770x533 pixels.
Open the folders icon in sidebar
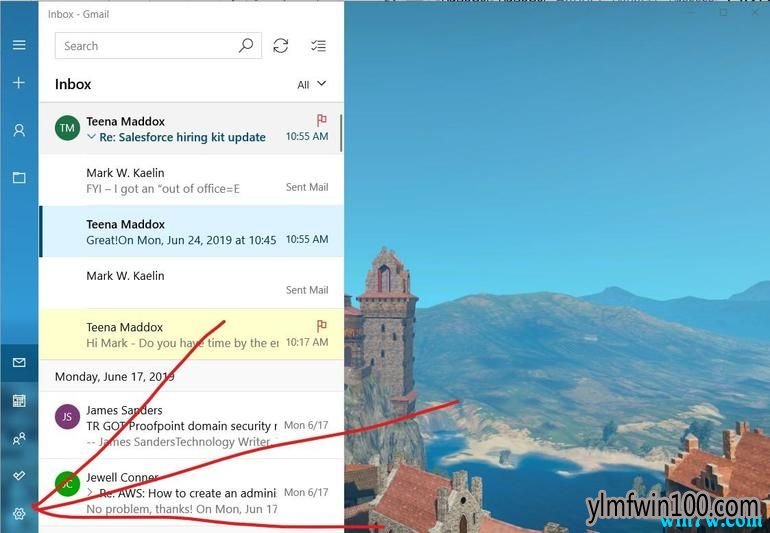click(x=19, y=177)
